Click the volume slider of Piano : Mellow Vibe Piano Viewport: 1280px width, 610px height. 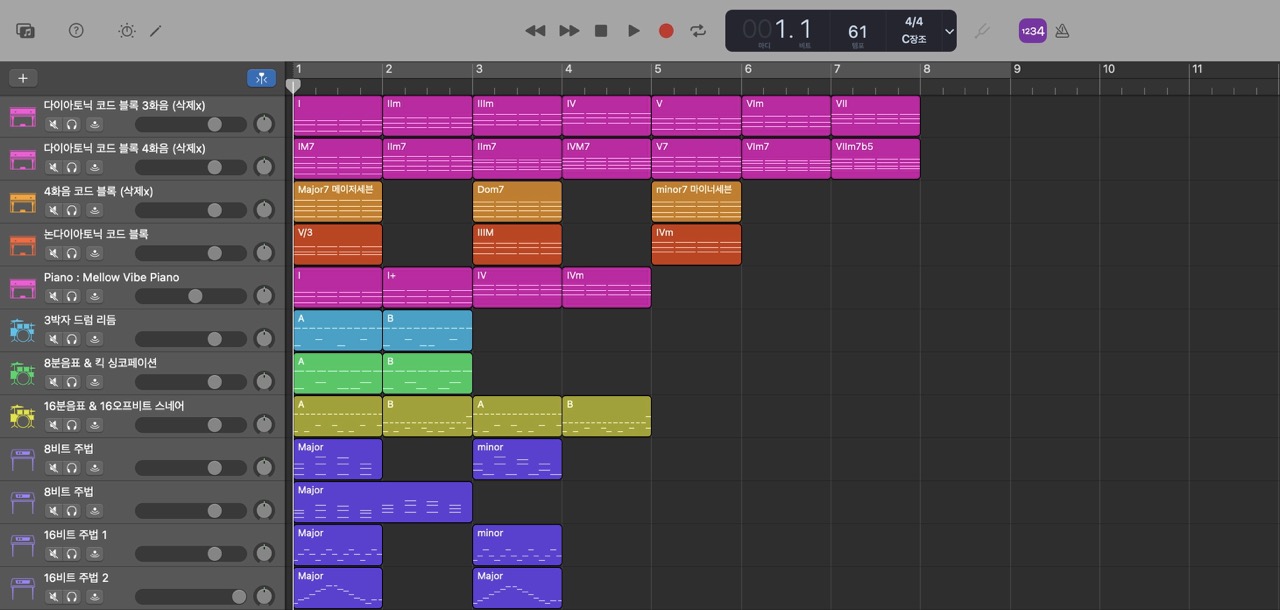[x=190, y=296]
